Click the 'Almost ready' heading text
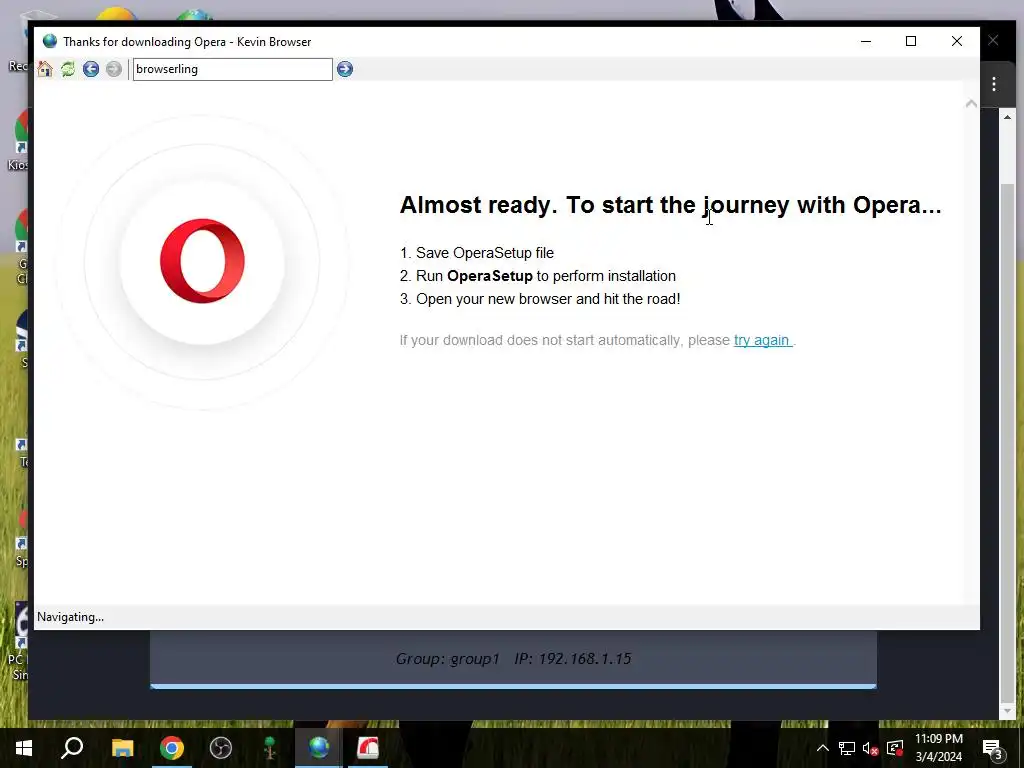Image resolution: width=1024 pixels, height=768 pixels. tap(670, 205)
